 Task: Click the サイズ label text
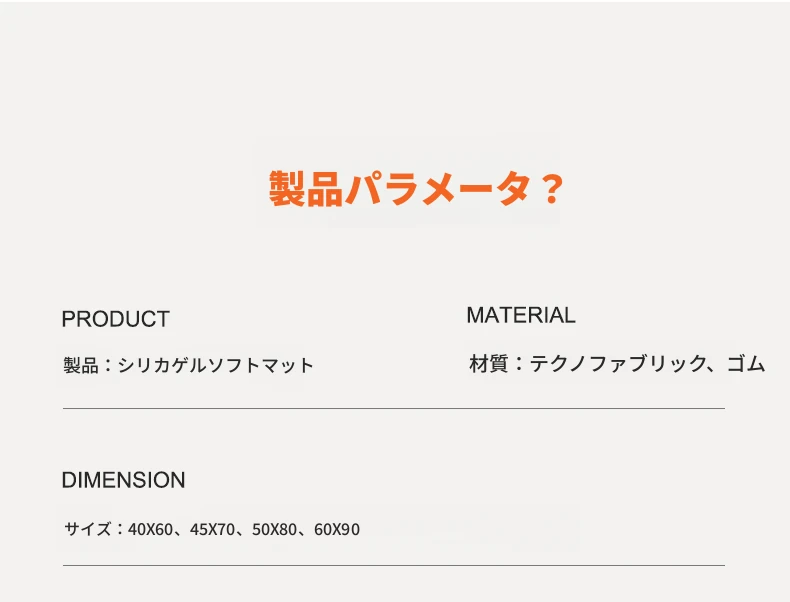click(88, 529)
